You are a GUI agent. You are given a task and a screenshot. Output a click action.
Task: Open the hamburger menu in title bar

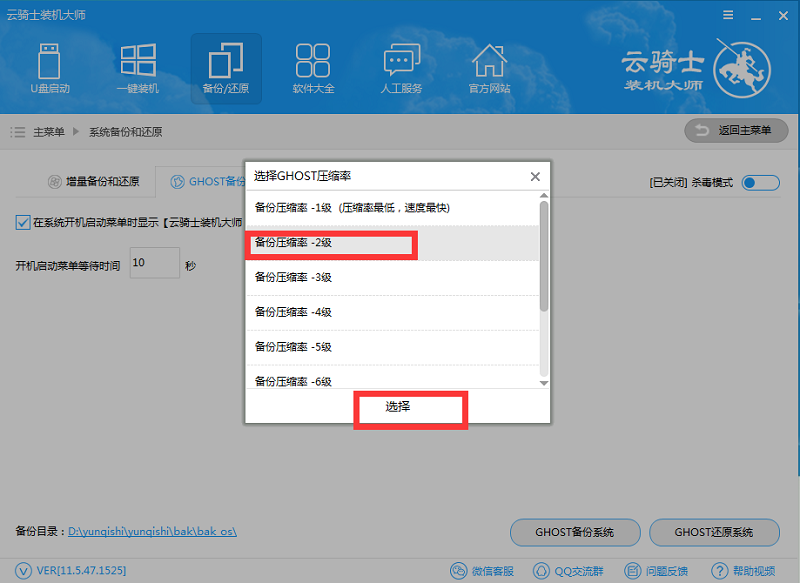pyautogui.click(x=728, y=15)
